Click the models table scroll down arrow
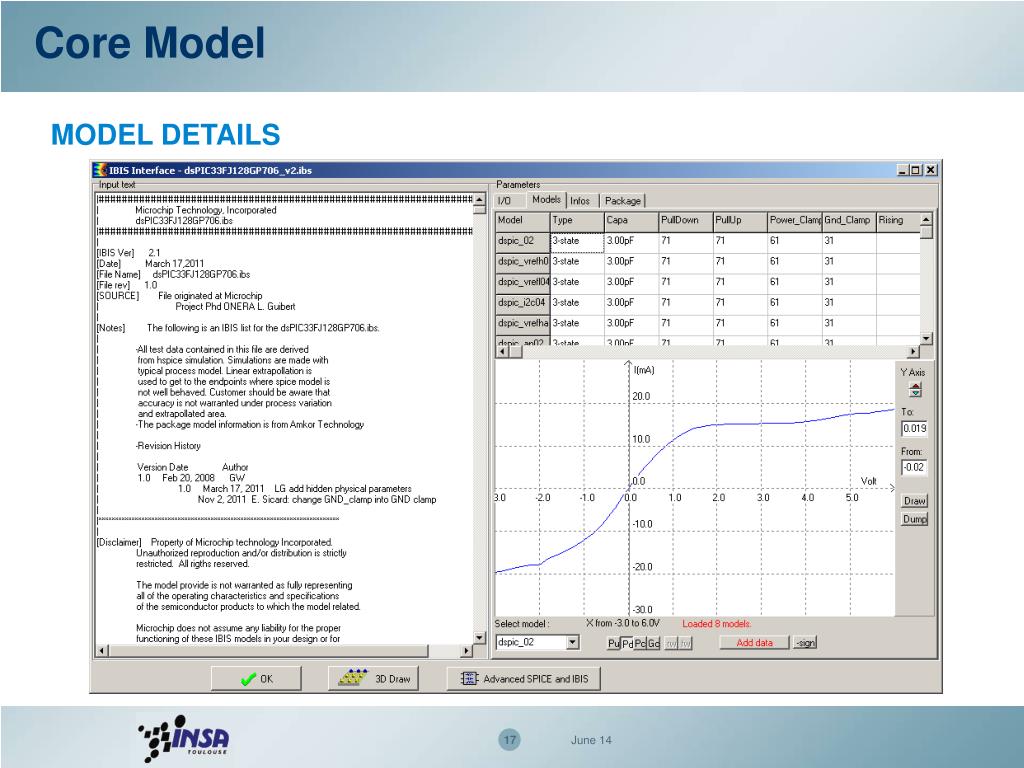 click(926, 338)
